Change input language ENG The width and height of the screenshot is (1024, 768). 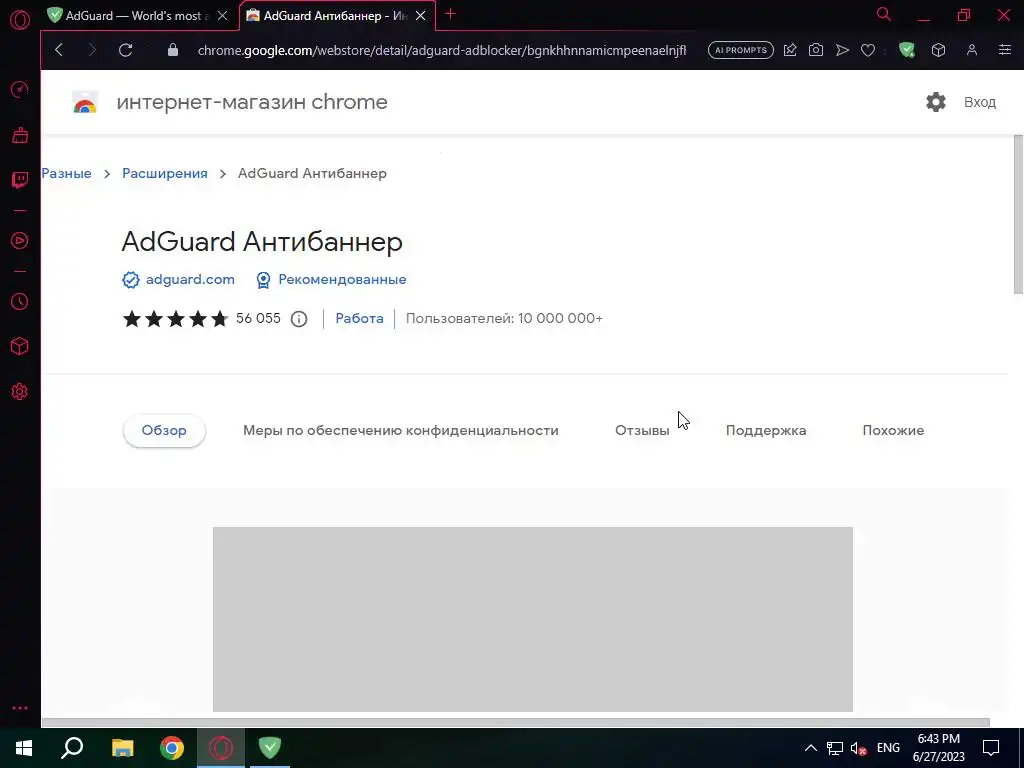coord(888,748)
